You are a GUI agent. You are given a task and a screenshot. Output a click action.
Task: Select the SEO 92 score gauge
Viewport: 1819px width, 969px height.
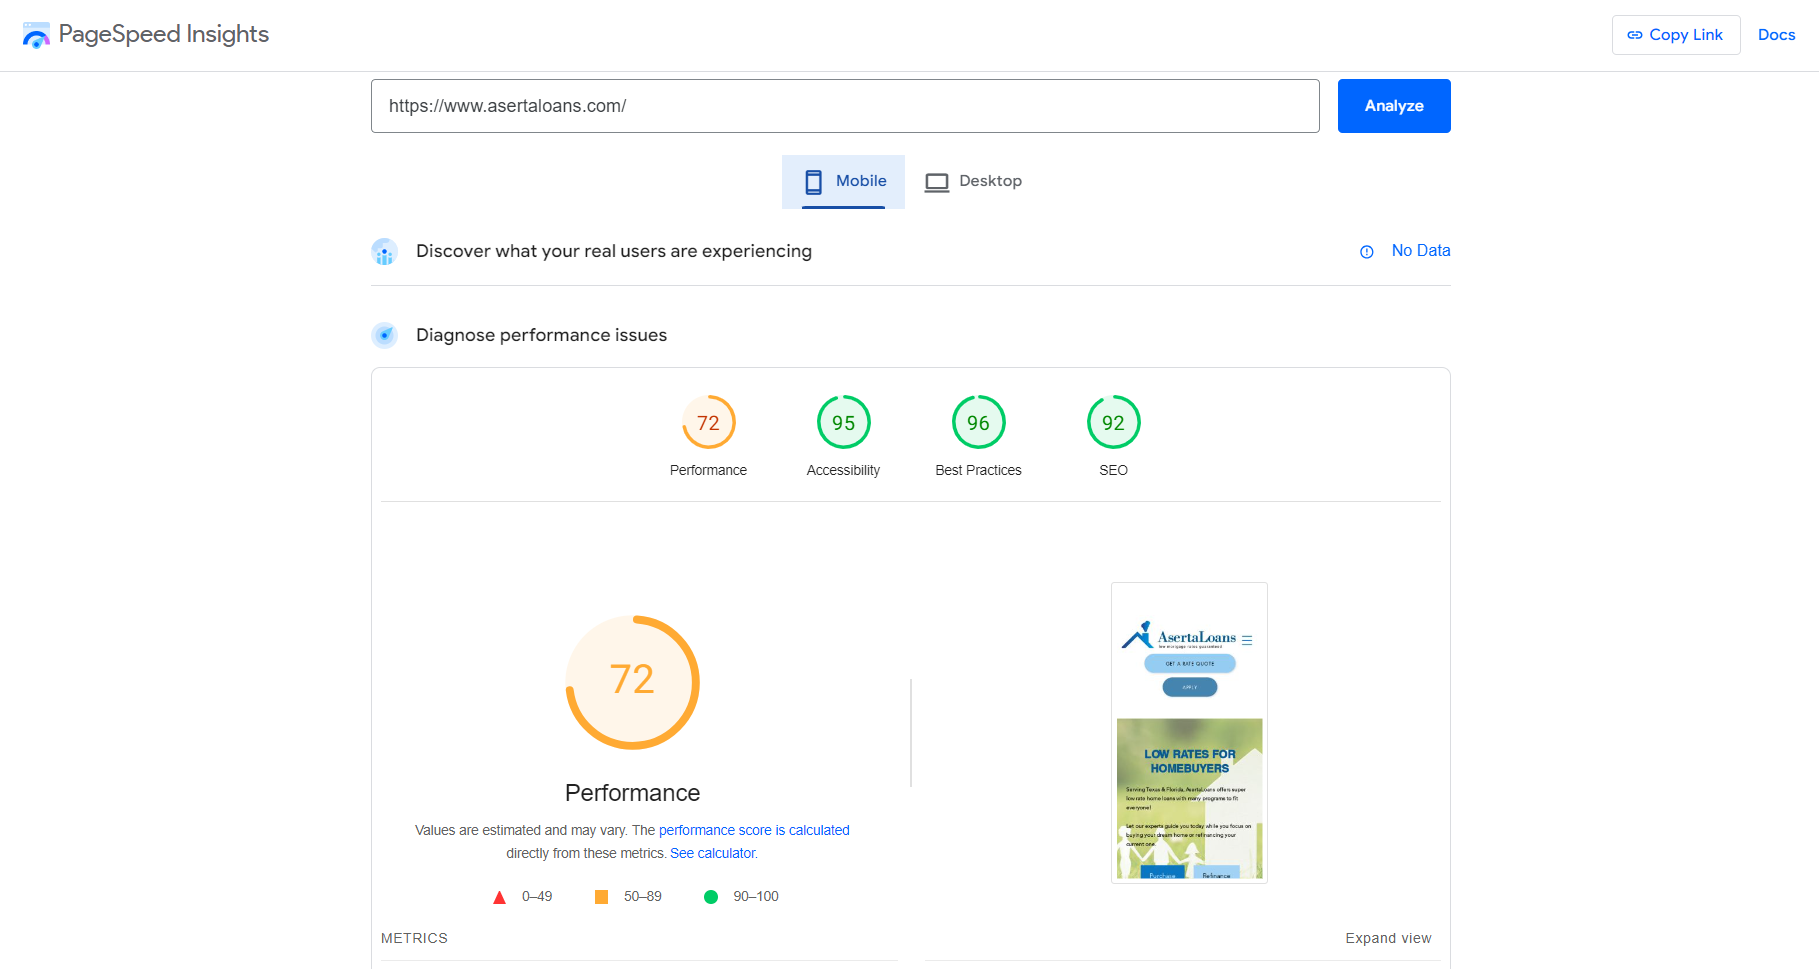[1113, 423]
